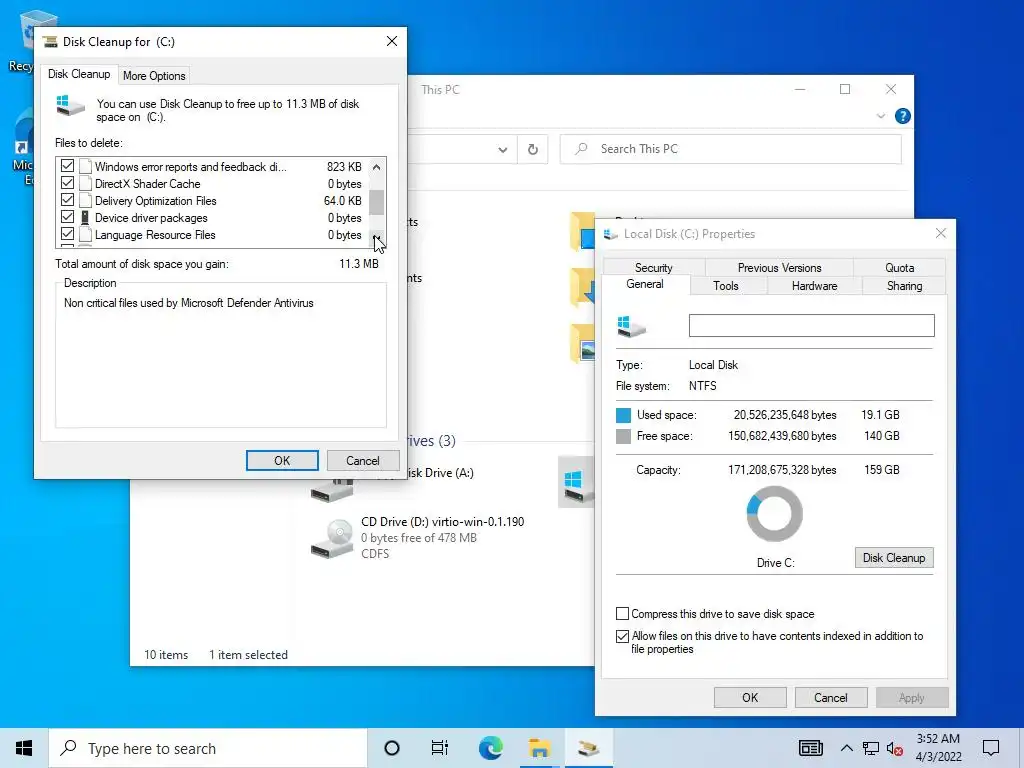Click OK in Disk Cleanup dialog
The image size is (1024, 768).
click(x=282, y=460)
